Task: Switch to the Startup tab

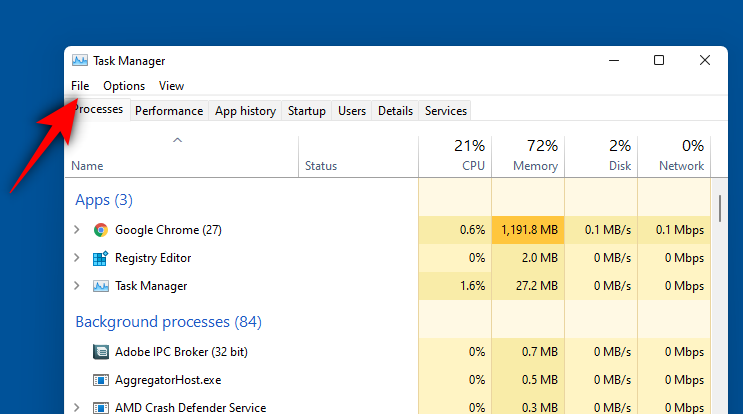Action: 306,111
